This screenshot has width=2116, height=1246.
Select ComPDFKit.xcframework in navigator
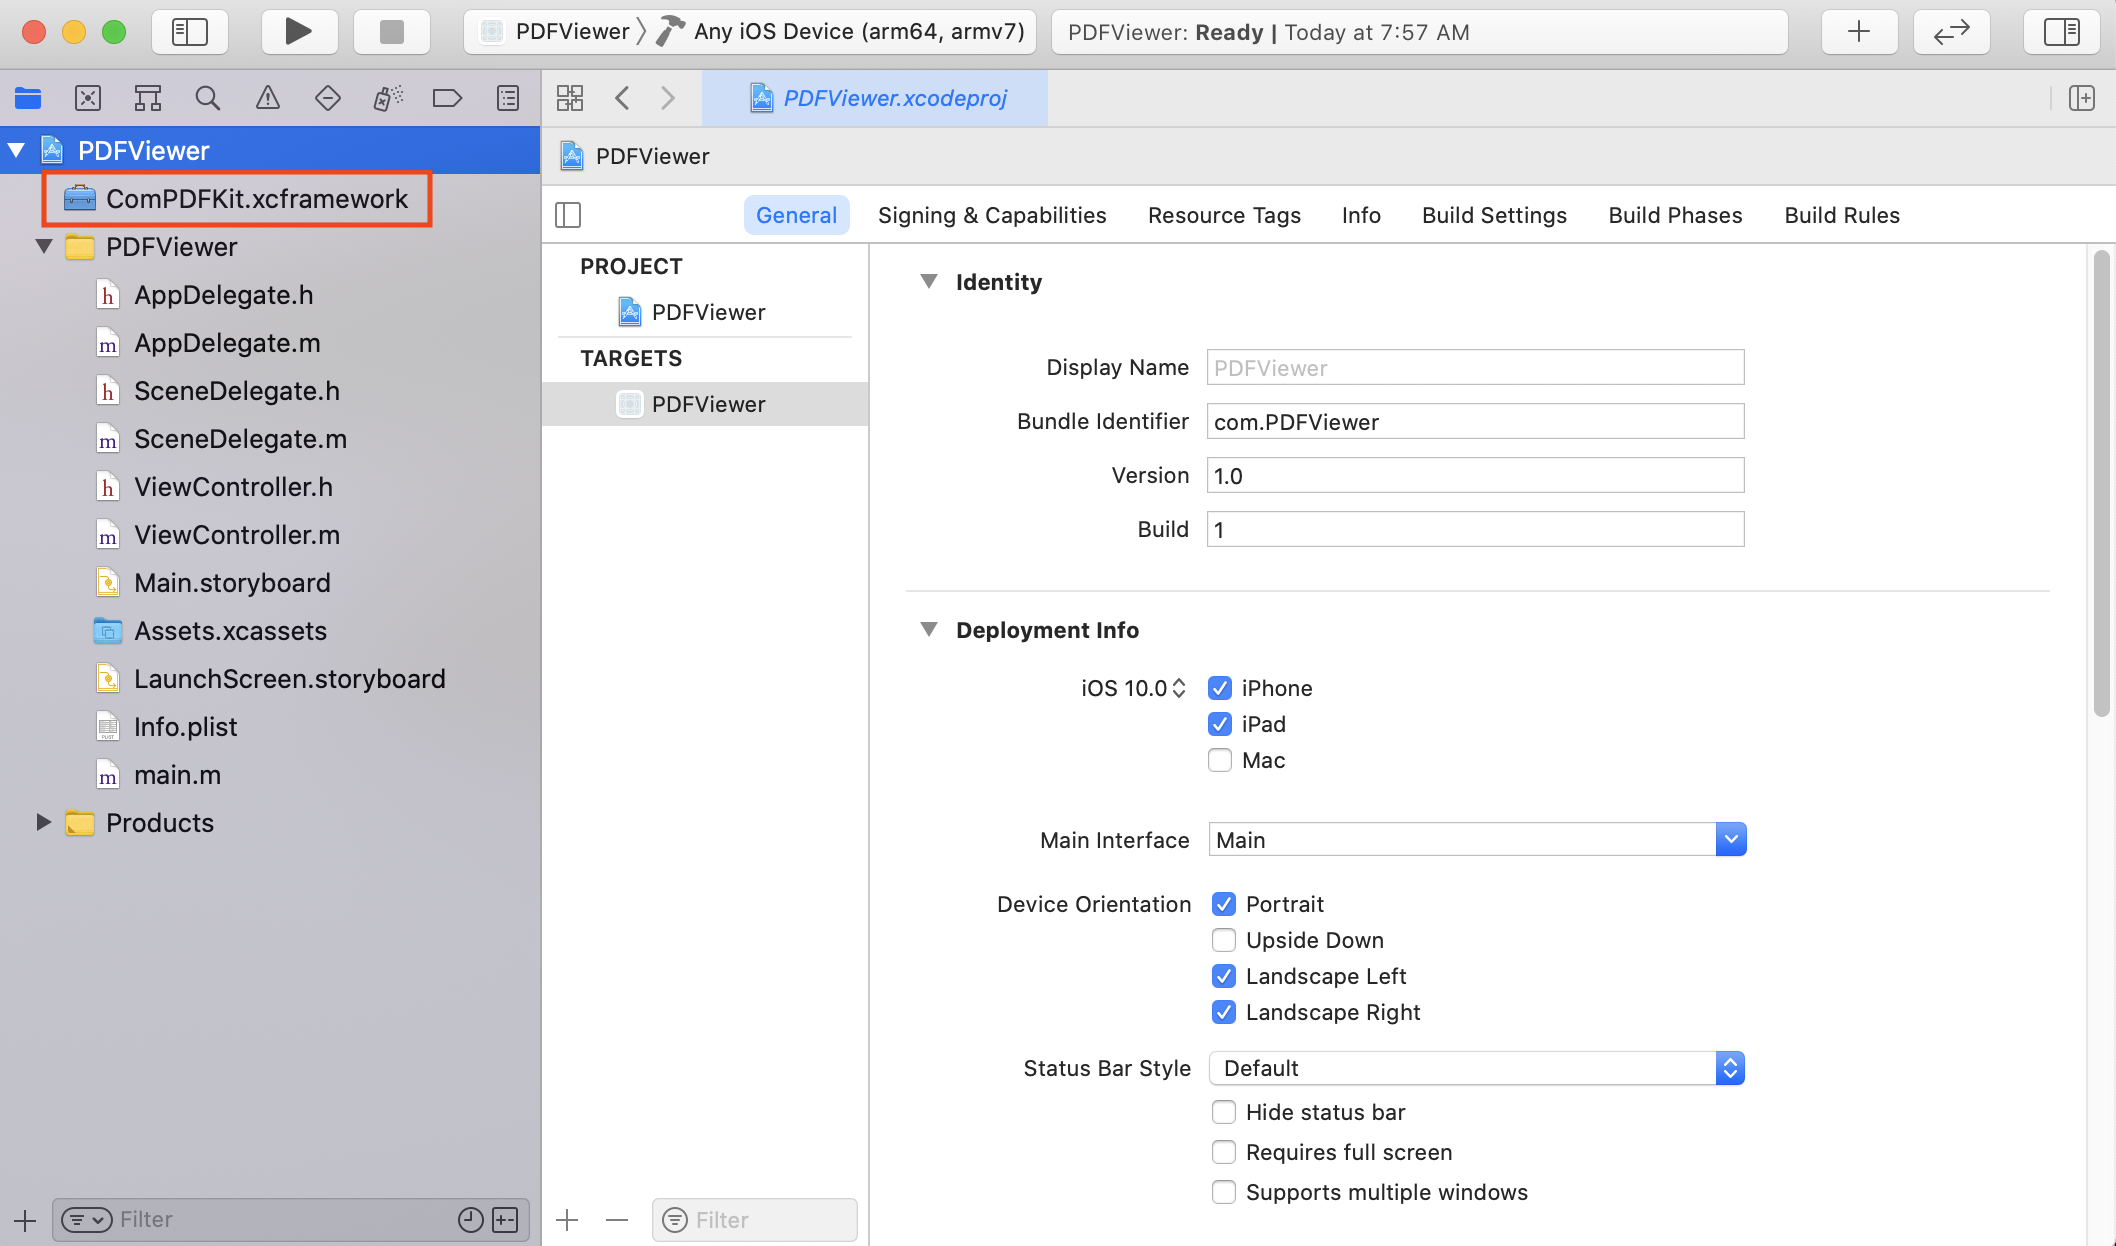coord(256,199)
